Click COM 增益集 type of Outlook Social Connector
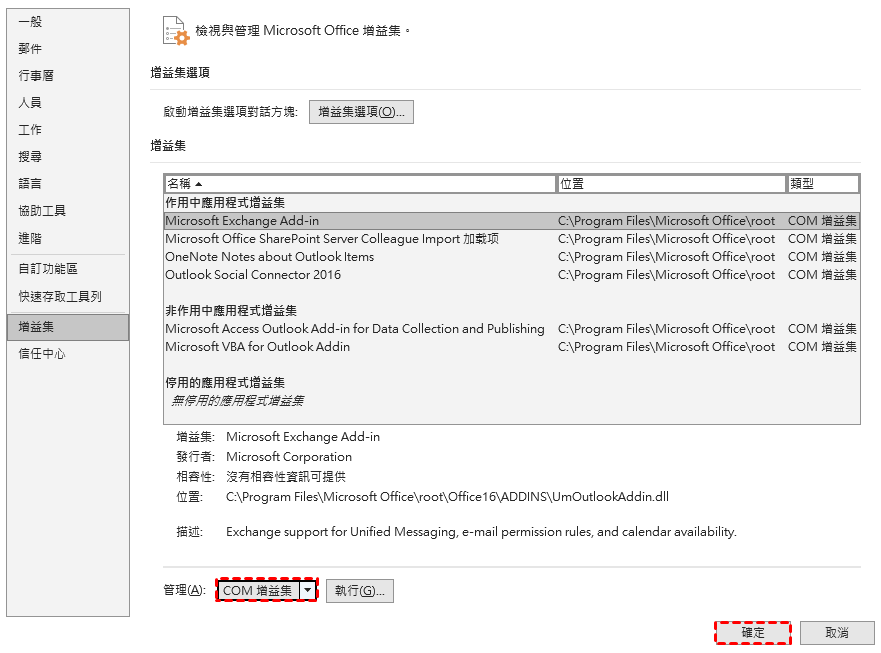This screenshot has width=881, height=653. [823, 275]
